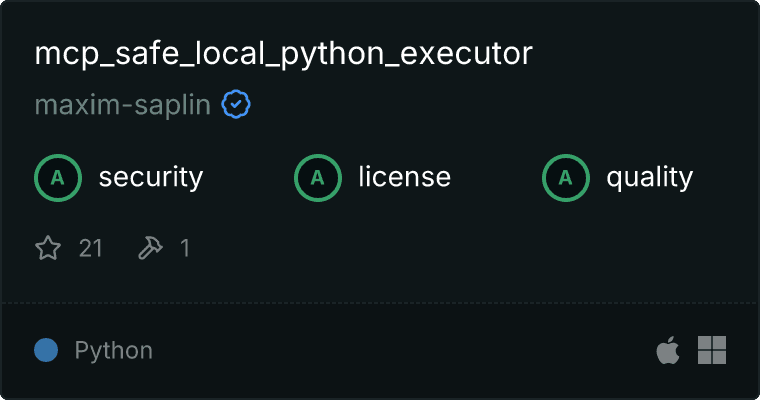Click the Windows platform icon
The width and height of the screenshot is (760, 400).
(712, 350)
